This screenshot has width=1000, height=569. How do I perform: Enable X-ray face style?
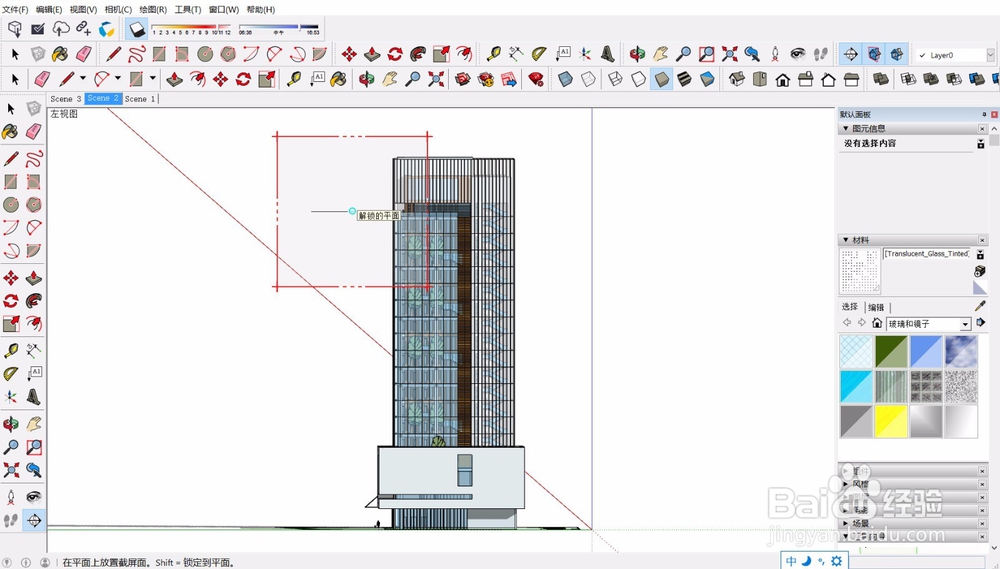point(564,79)
